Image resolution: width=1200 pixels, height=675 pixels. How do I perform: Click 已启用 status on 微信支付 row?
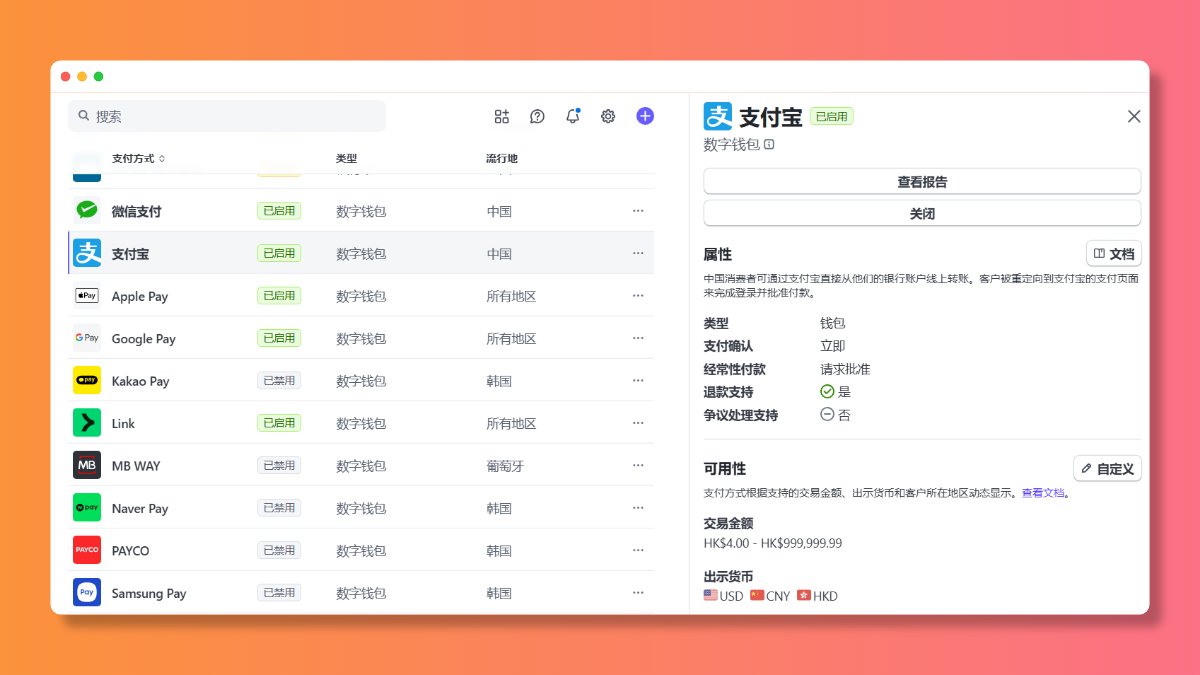(279, 211)
